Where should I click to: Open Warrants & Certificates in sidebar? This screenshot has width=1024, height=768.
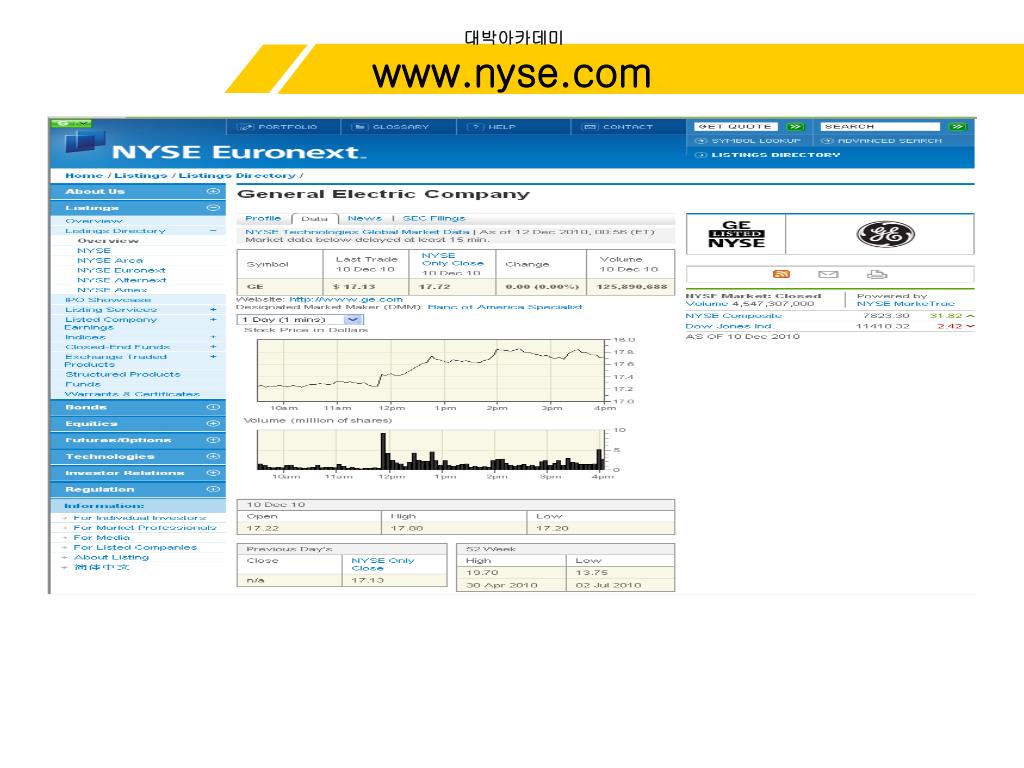pyautogui.click(x=132, y=394)
